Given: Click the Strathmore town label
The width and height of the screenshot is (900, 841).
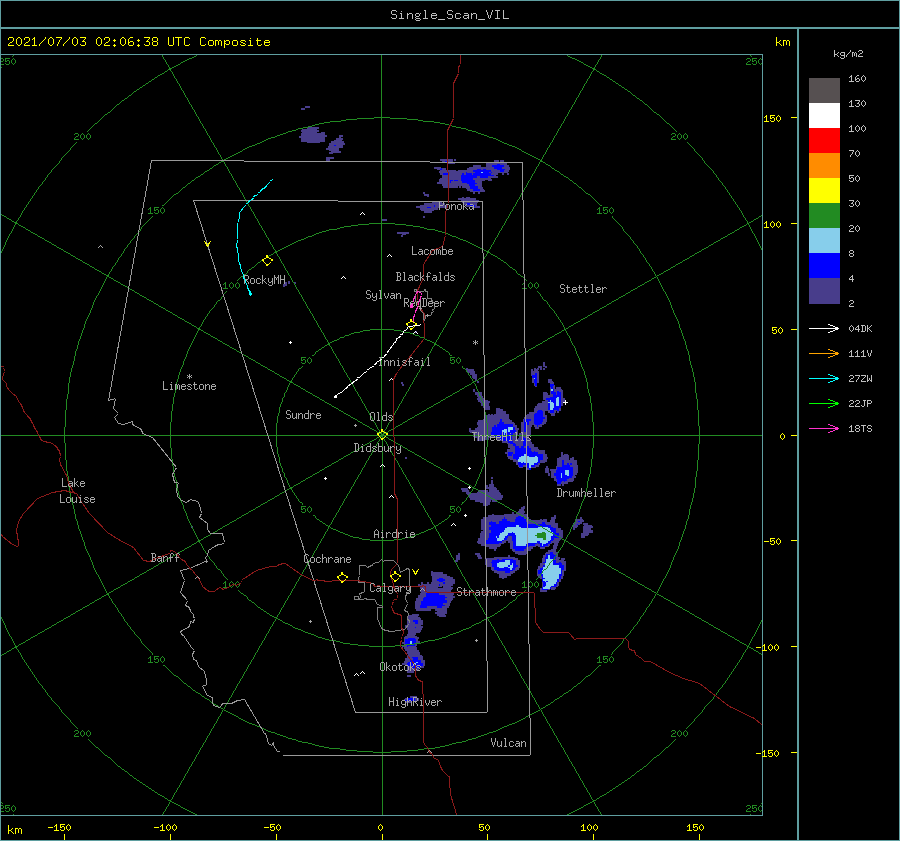Looking at the screenshot, I should [486, 592].
